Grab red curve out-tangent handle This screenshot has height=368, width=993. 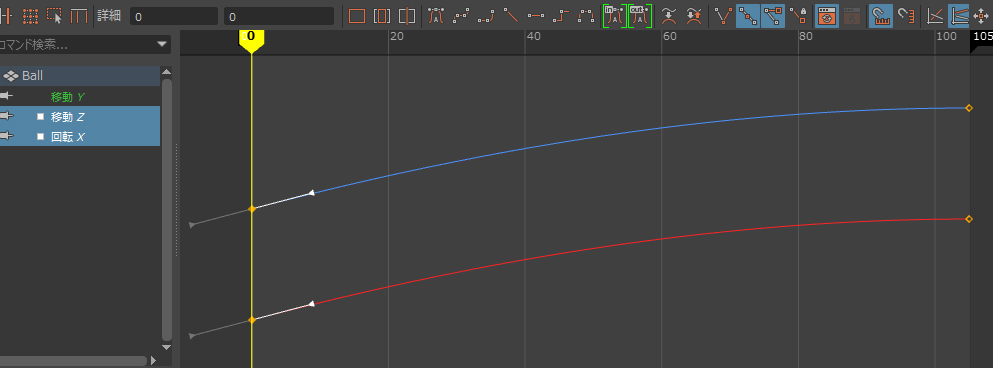tap(312, 305)
